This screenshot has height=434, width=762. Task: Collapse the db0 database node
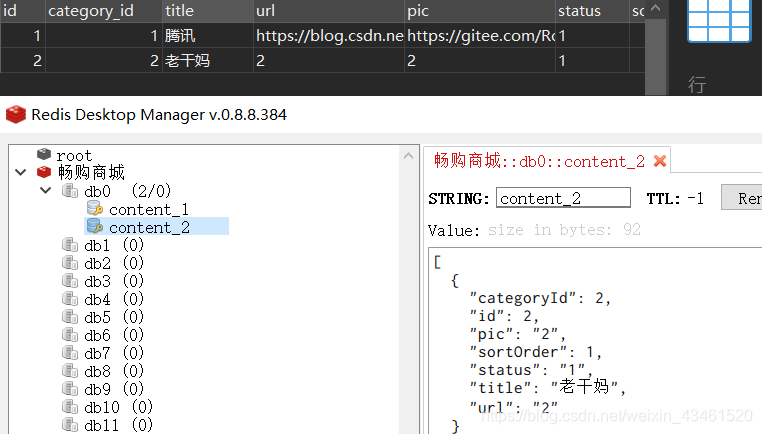click(x=46, y=191)
